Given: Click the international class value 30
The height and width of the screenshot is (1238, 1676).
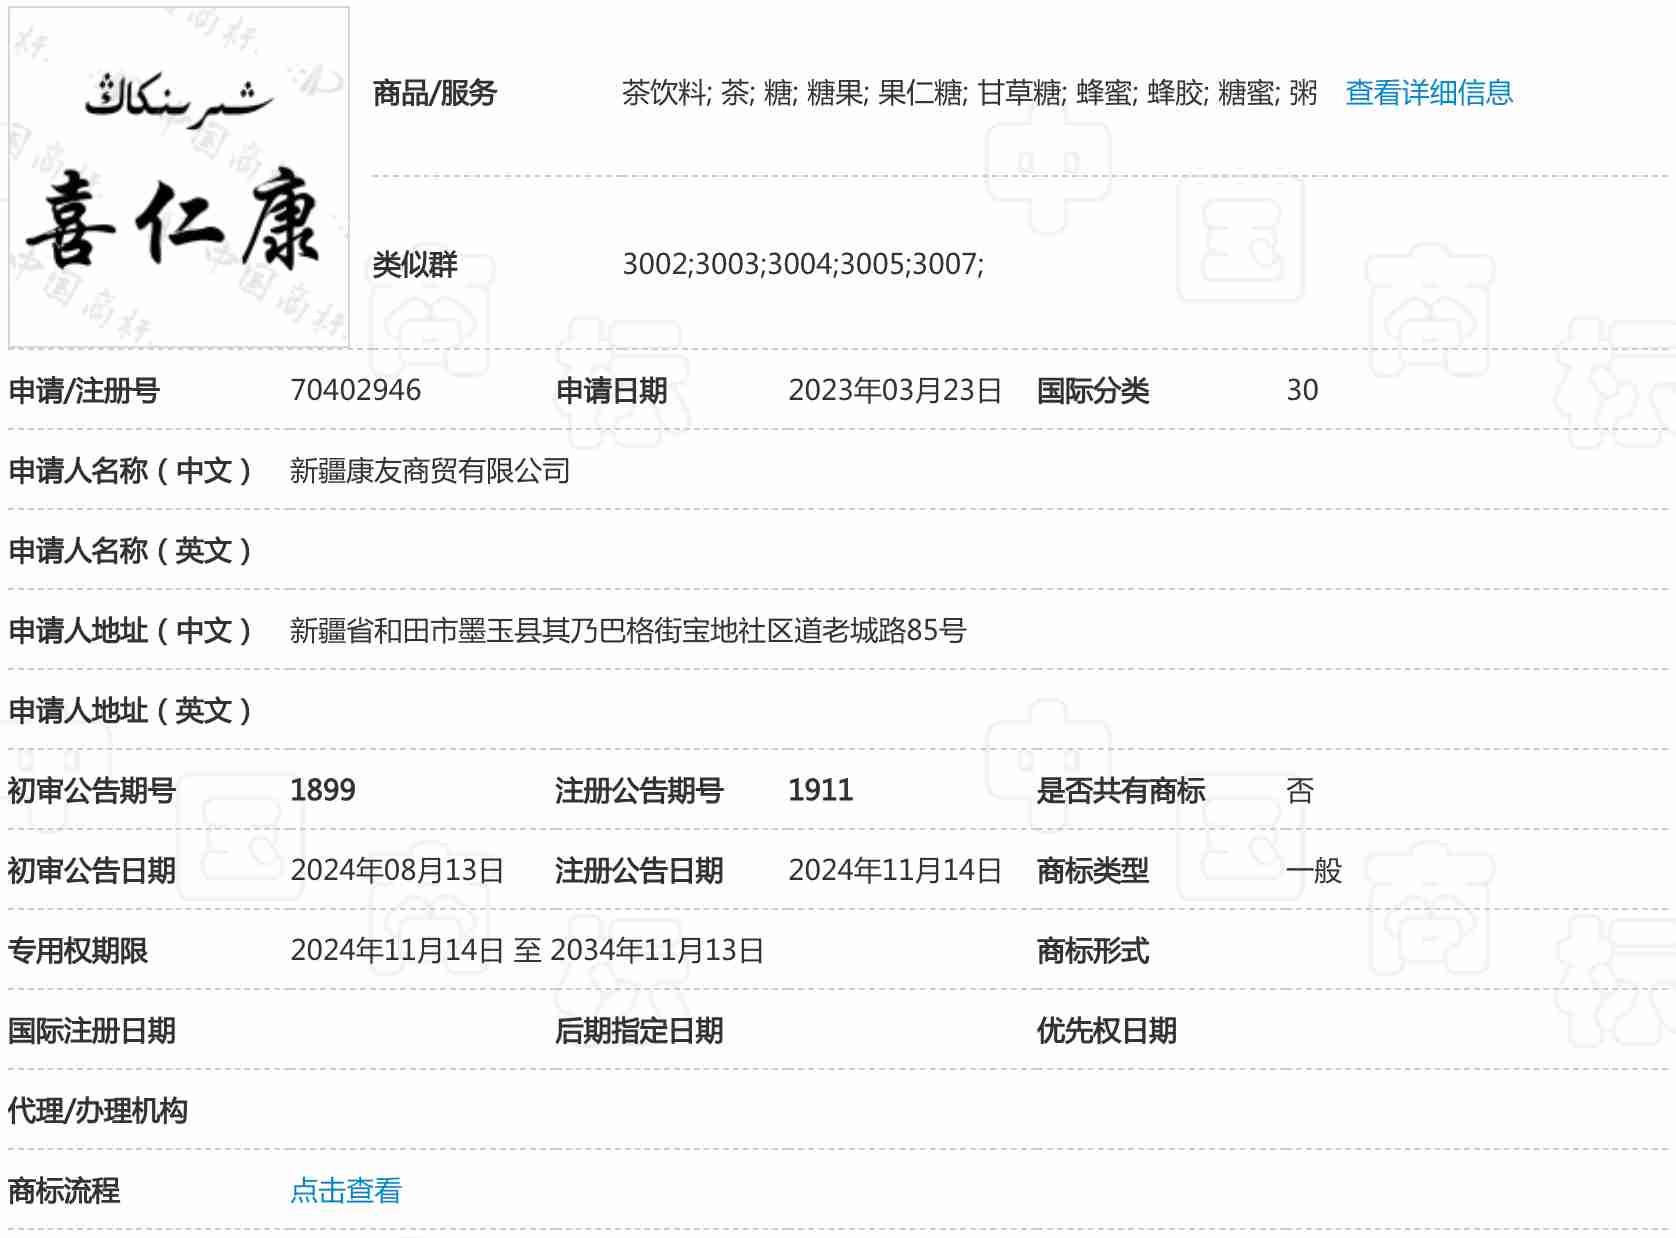Looking at the screenshot, I should point(1301,390).
